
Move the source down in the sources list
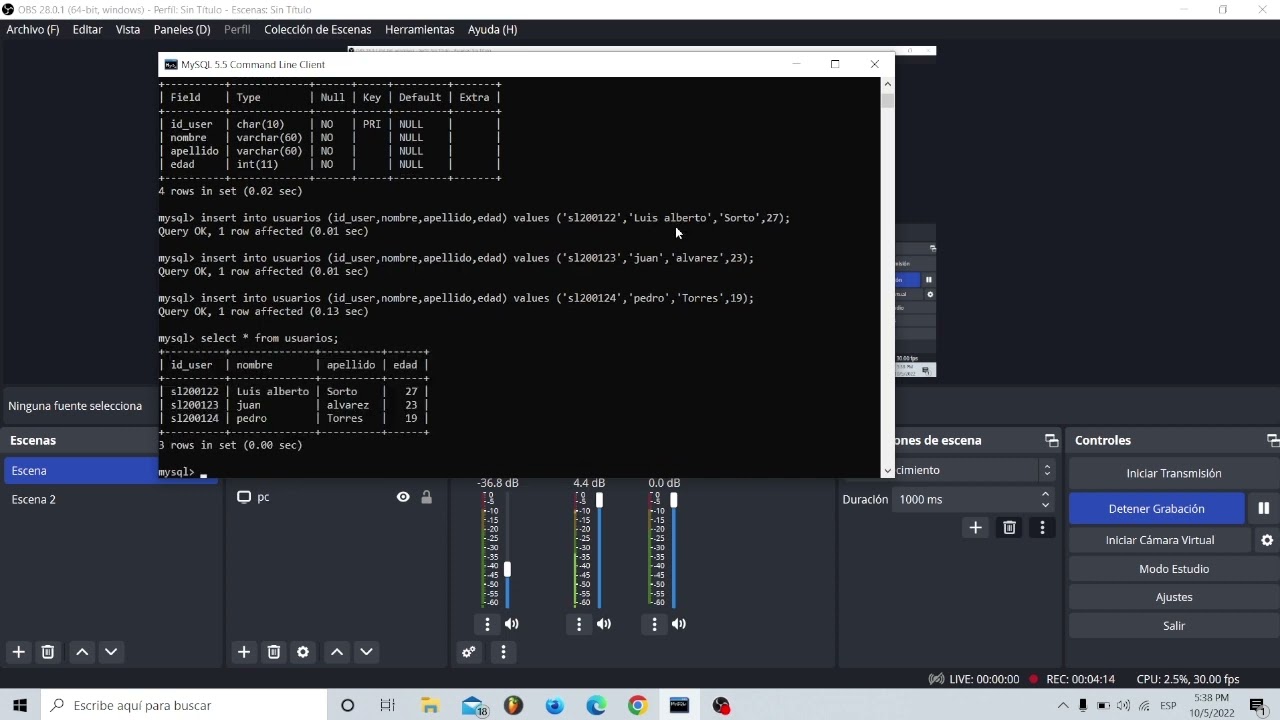point(366,652)
